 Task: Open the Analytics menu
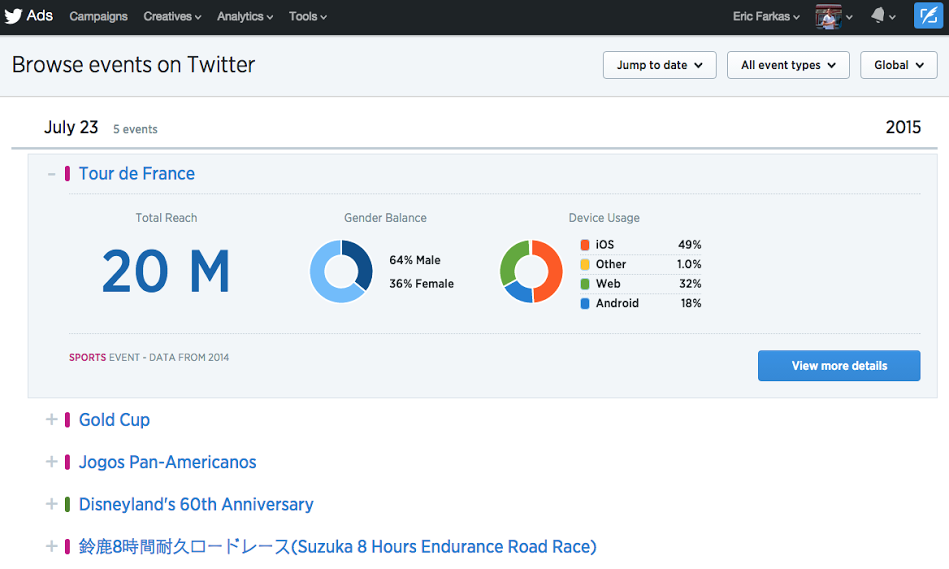tap(245, 16)
